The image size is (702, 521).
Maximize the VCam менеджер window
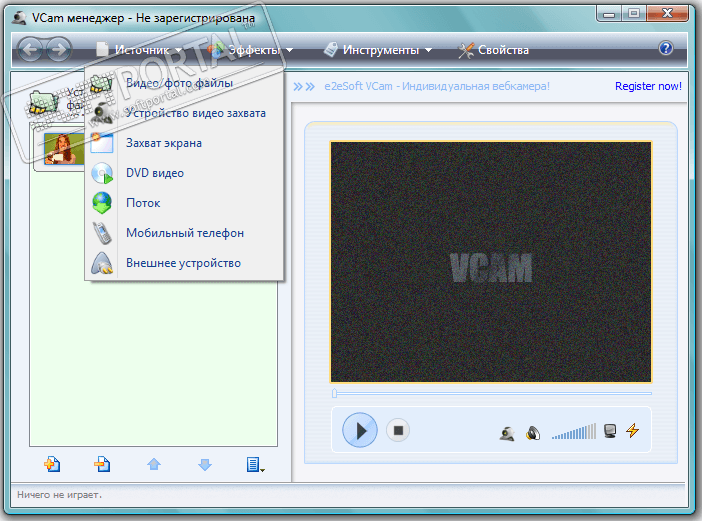coord(634,13)
